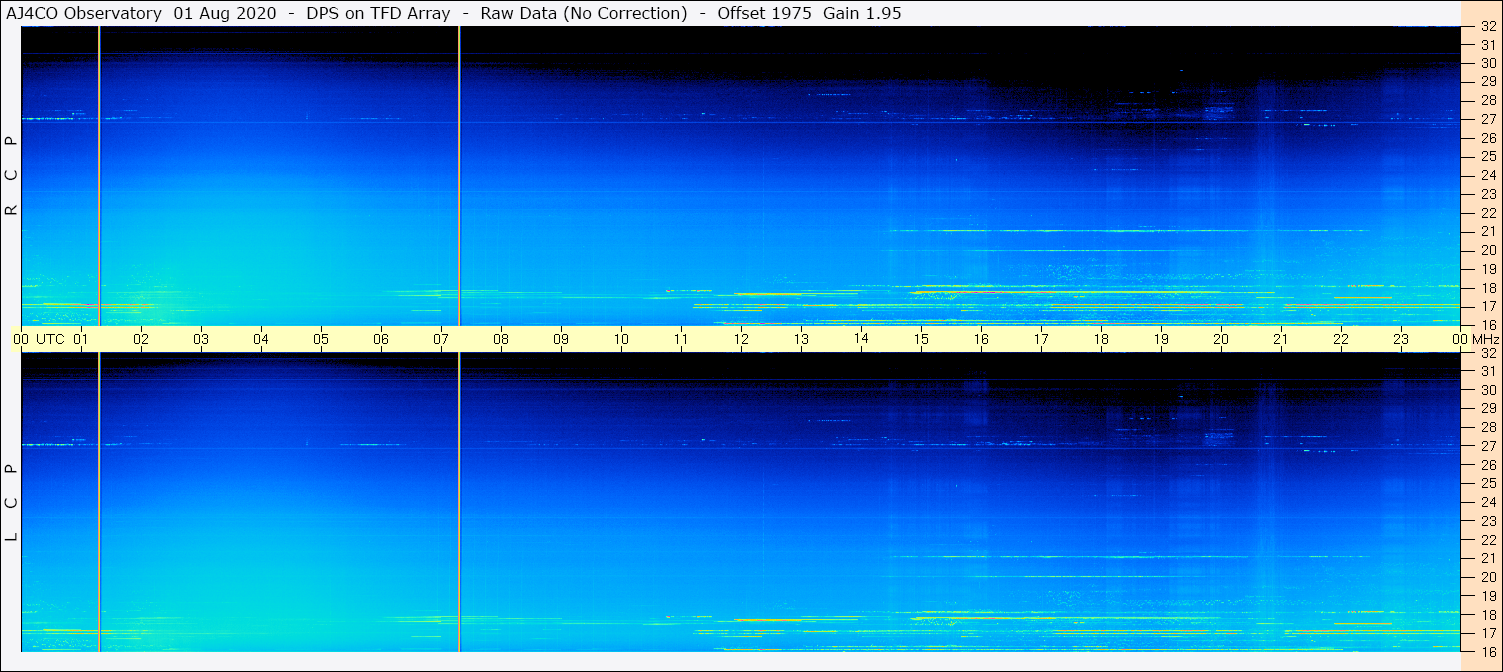Image resolution: width=1503 pixels, height=672 pixels.
Task: Click the 16 hour time axis label
Action: pos(981,339)
